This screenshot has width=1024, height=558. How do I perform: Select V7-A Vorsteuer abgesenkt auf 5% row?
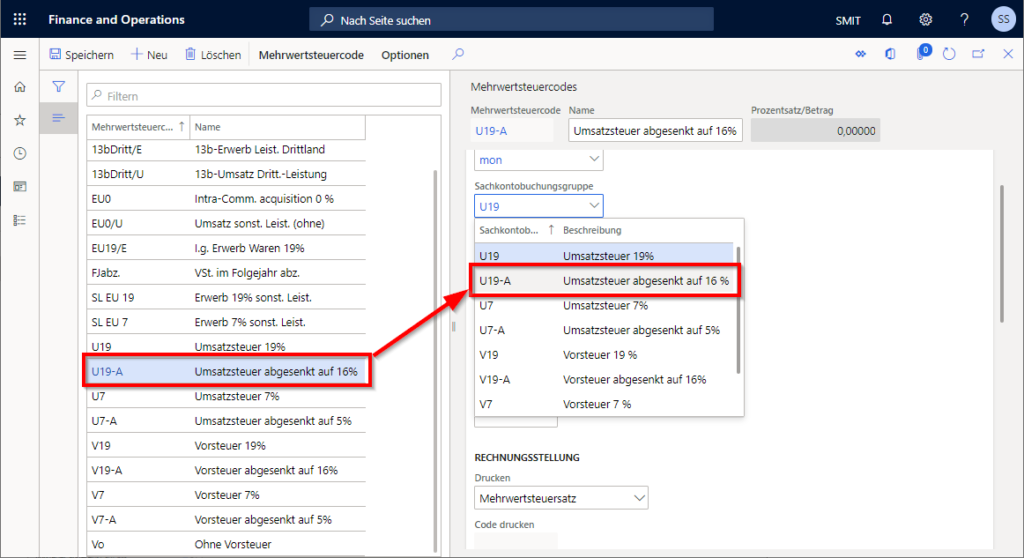pos(226,519)
